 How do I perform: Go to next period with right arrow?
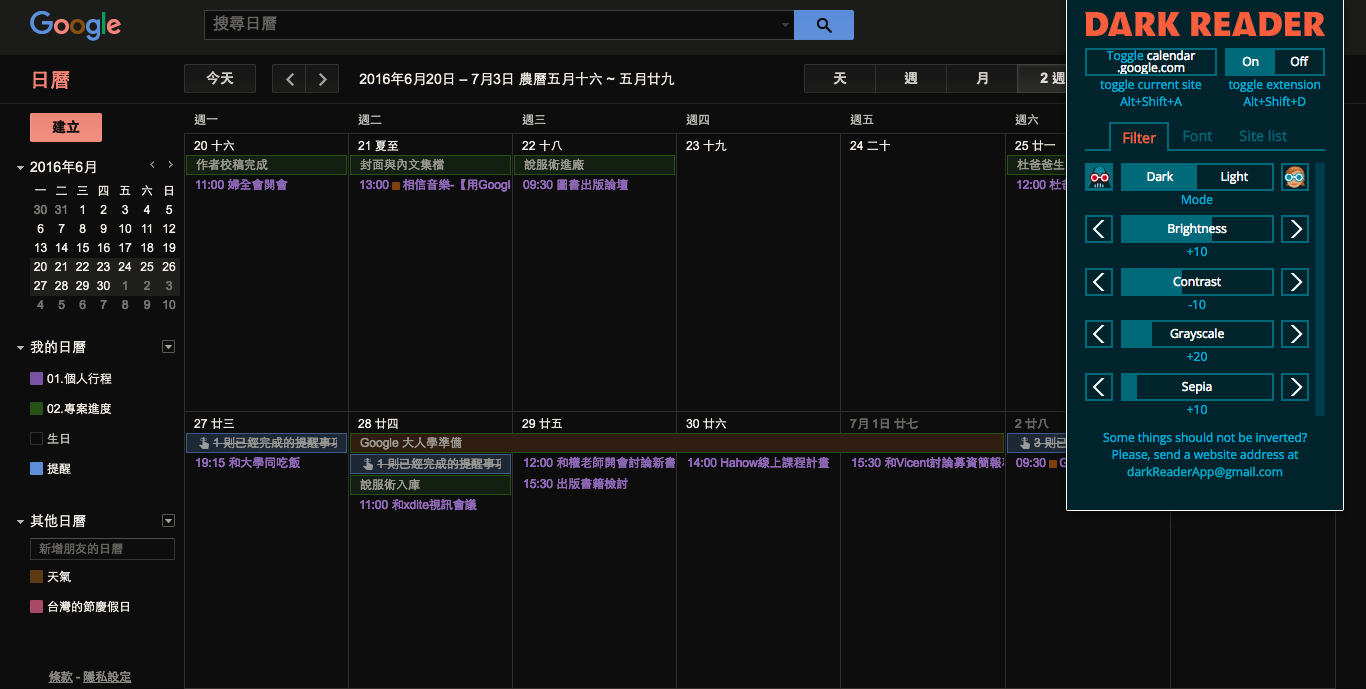click(322, 79)
